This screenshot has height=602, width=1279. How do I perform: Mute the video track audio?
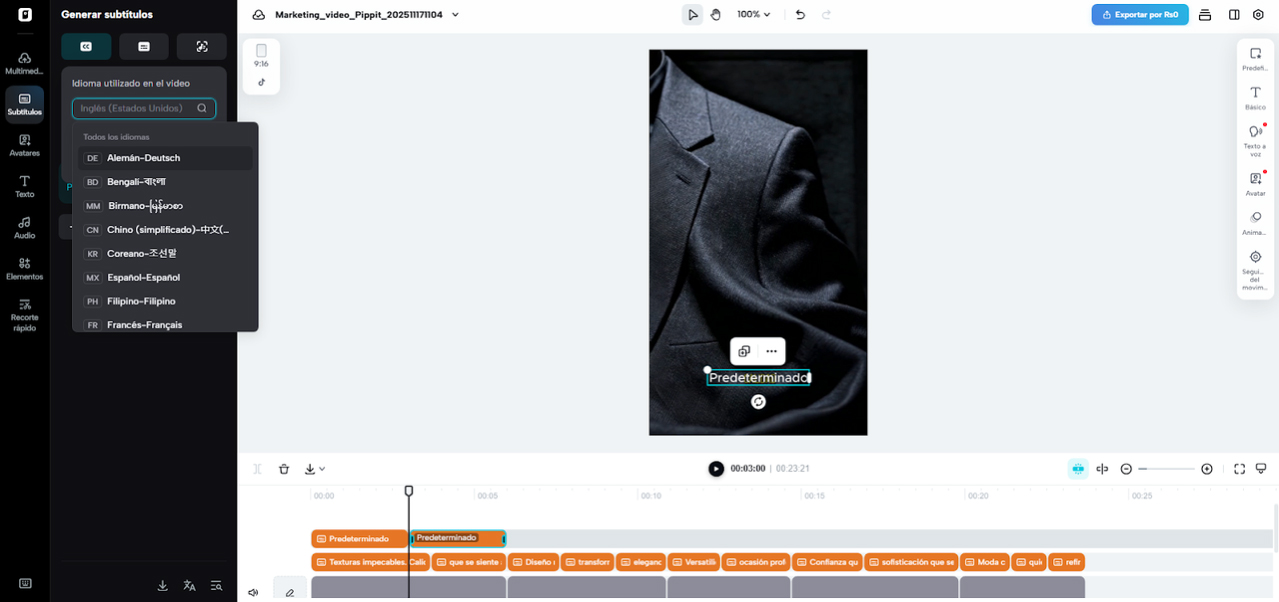[253, 592]
